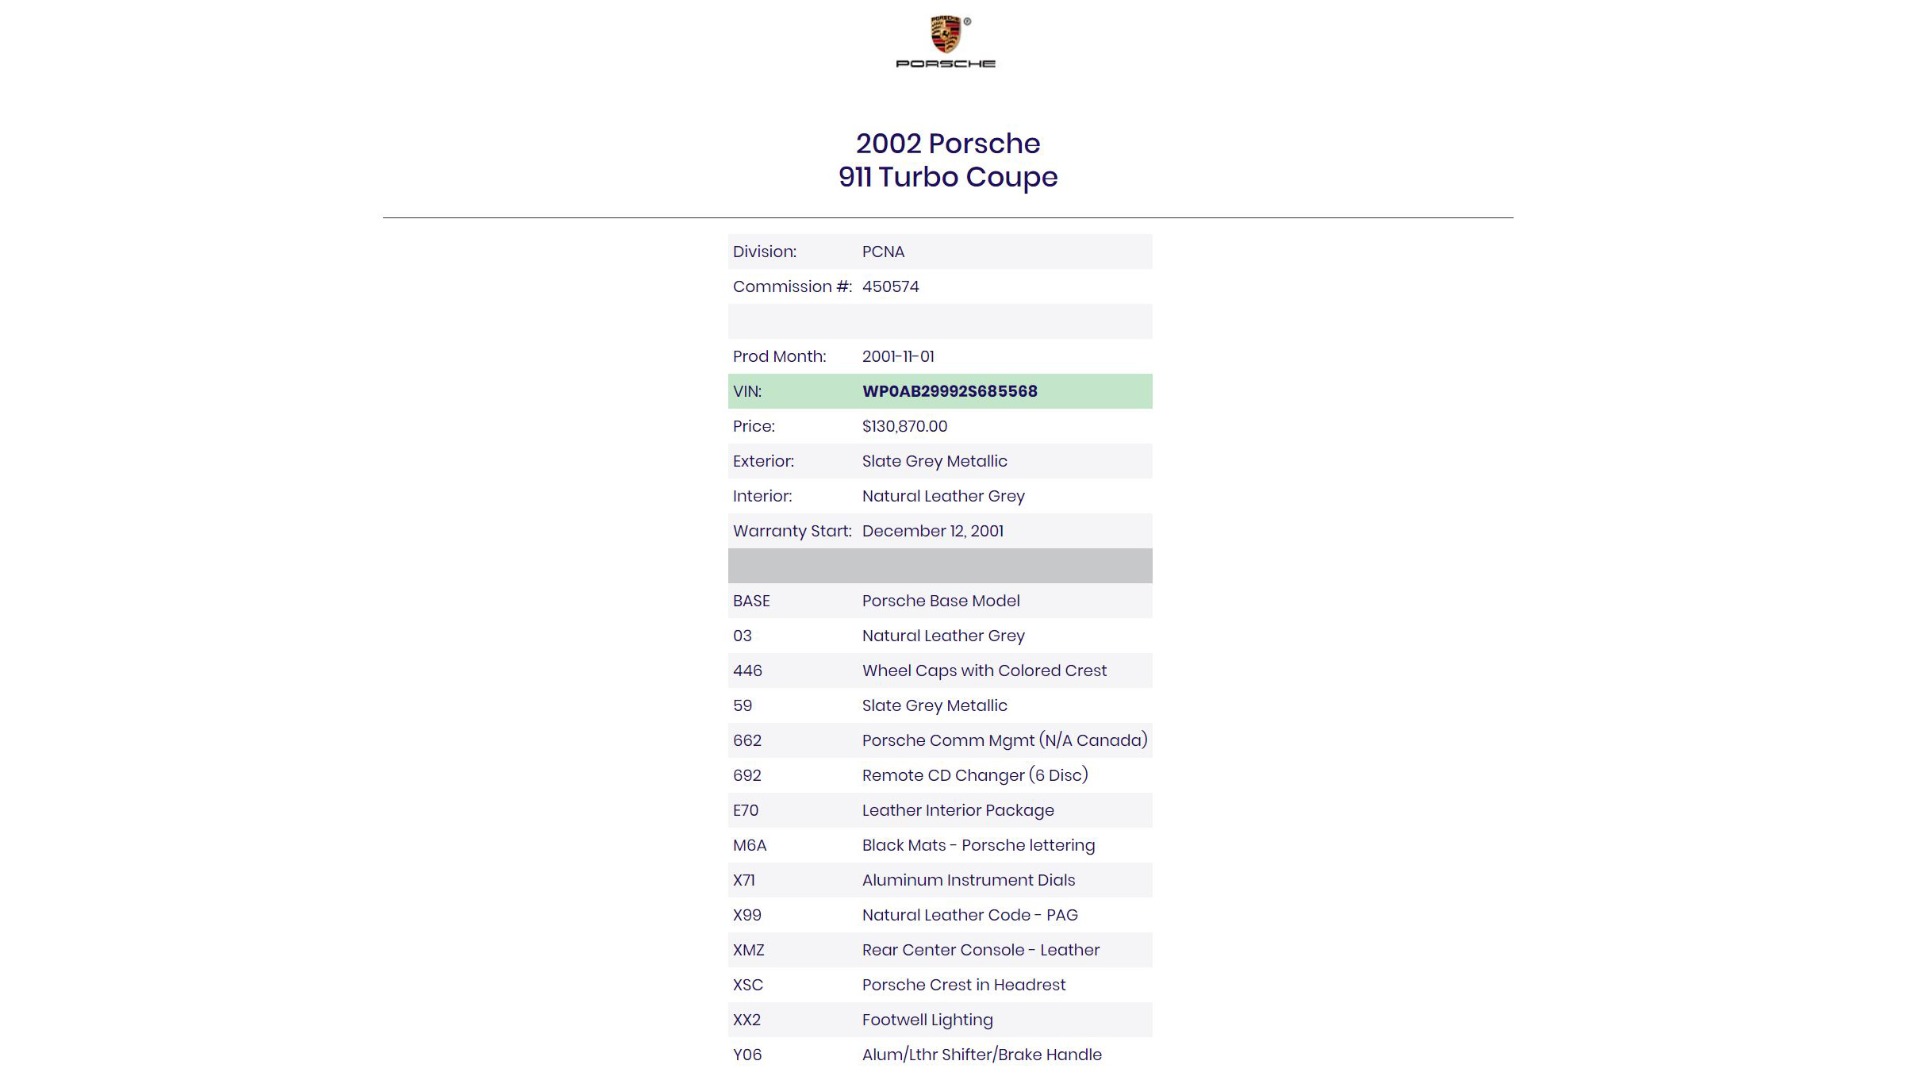The image size is (1919, 1080).
Task: Click the Porsche crest logo at top
Action: click(x=946, y=42)
